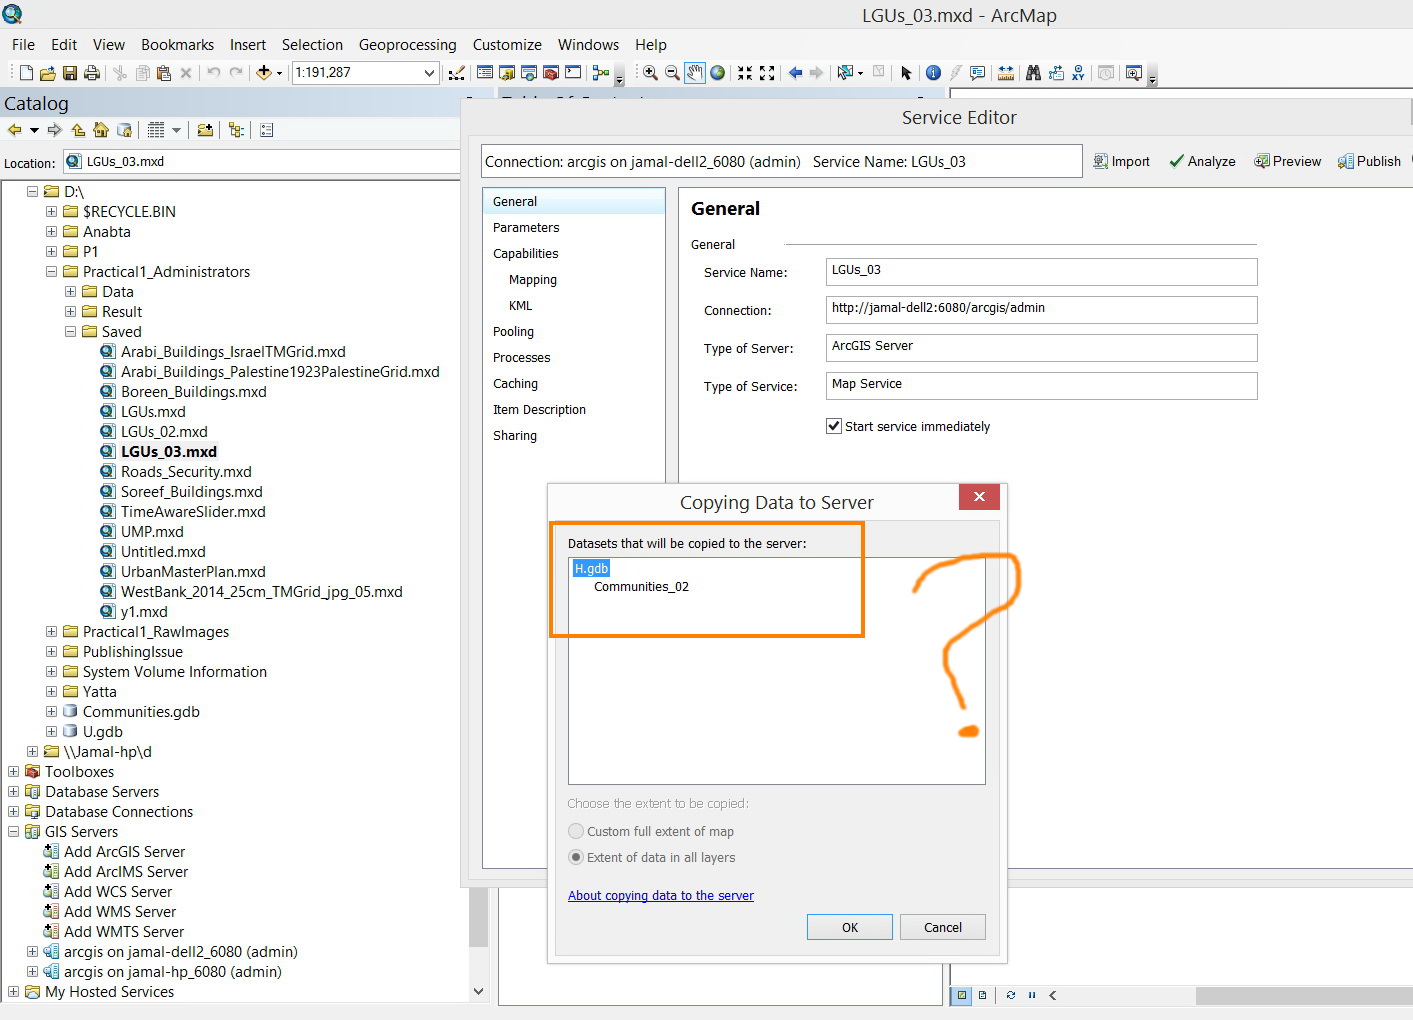Select Custom full extent of map radio
Viewport: 1413px width, 1020px height.
[576, 831]
